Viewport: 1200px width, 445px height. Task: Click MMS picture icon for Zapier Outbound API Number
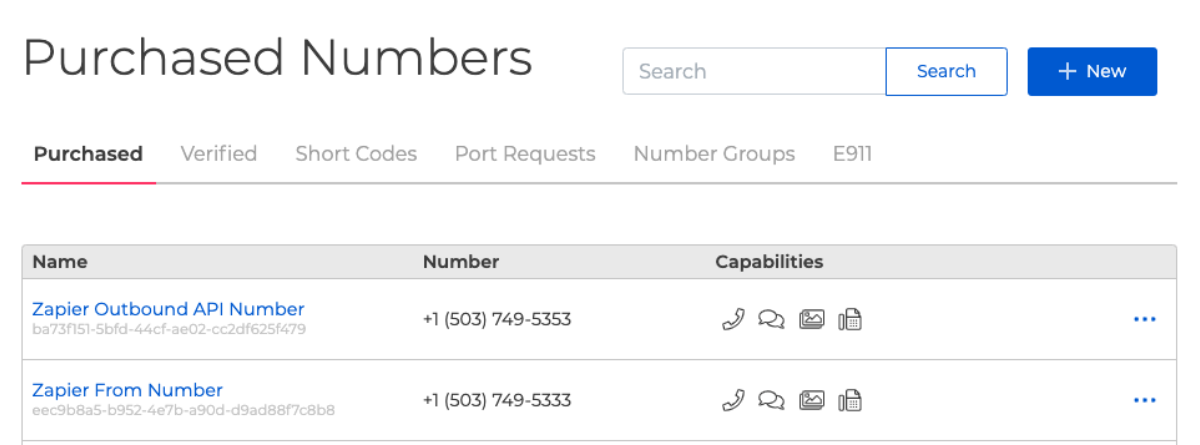811,319
